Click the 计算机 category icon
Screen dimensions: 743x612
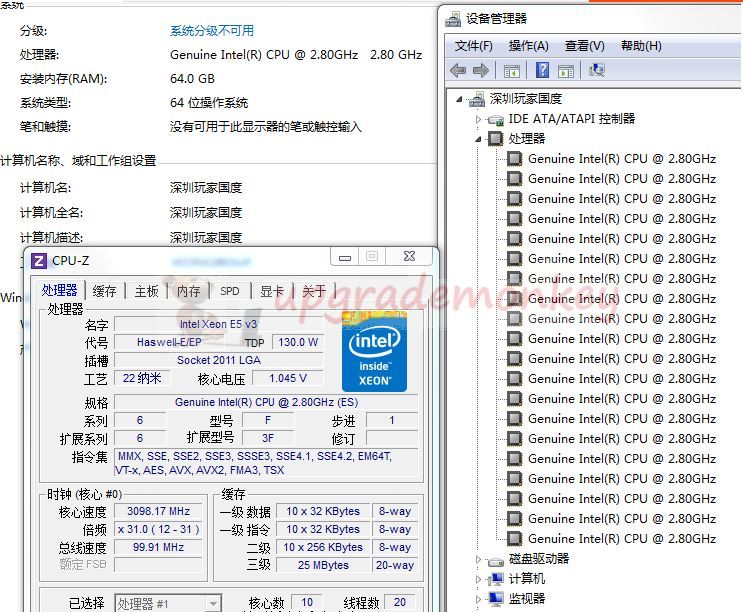(x=496, y=579)
